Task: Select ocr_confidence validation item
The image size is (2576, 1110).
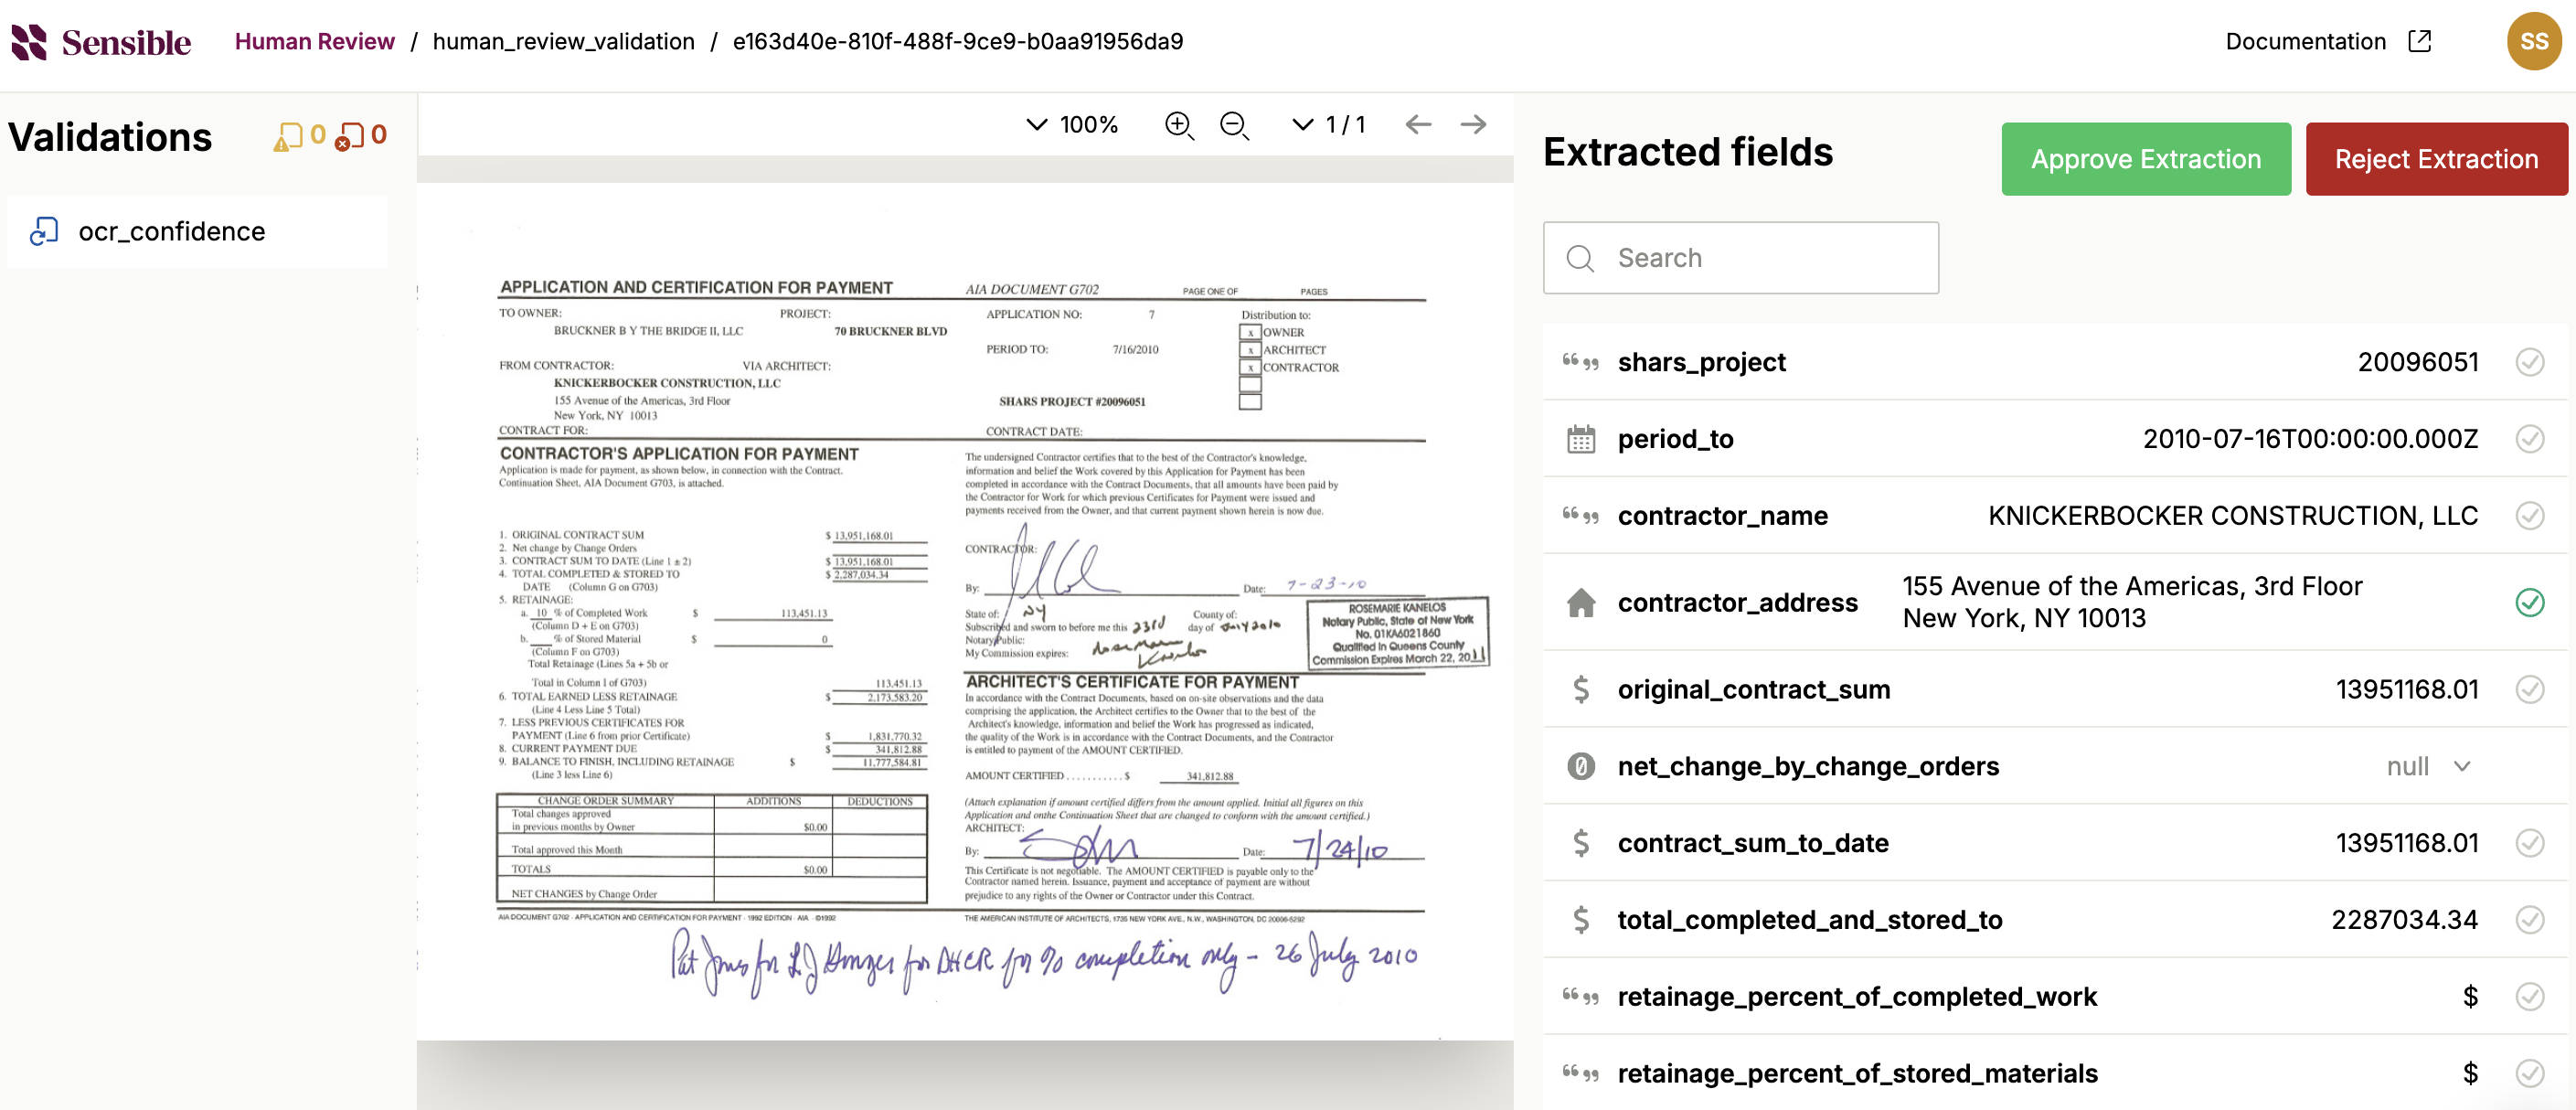Action: pyautogui.click(x=172, y=231)
